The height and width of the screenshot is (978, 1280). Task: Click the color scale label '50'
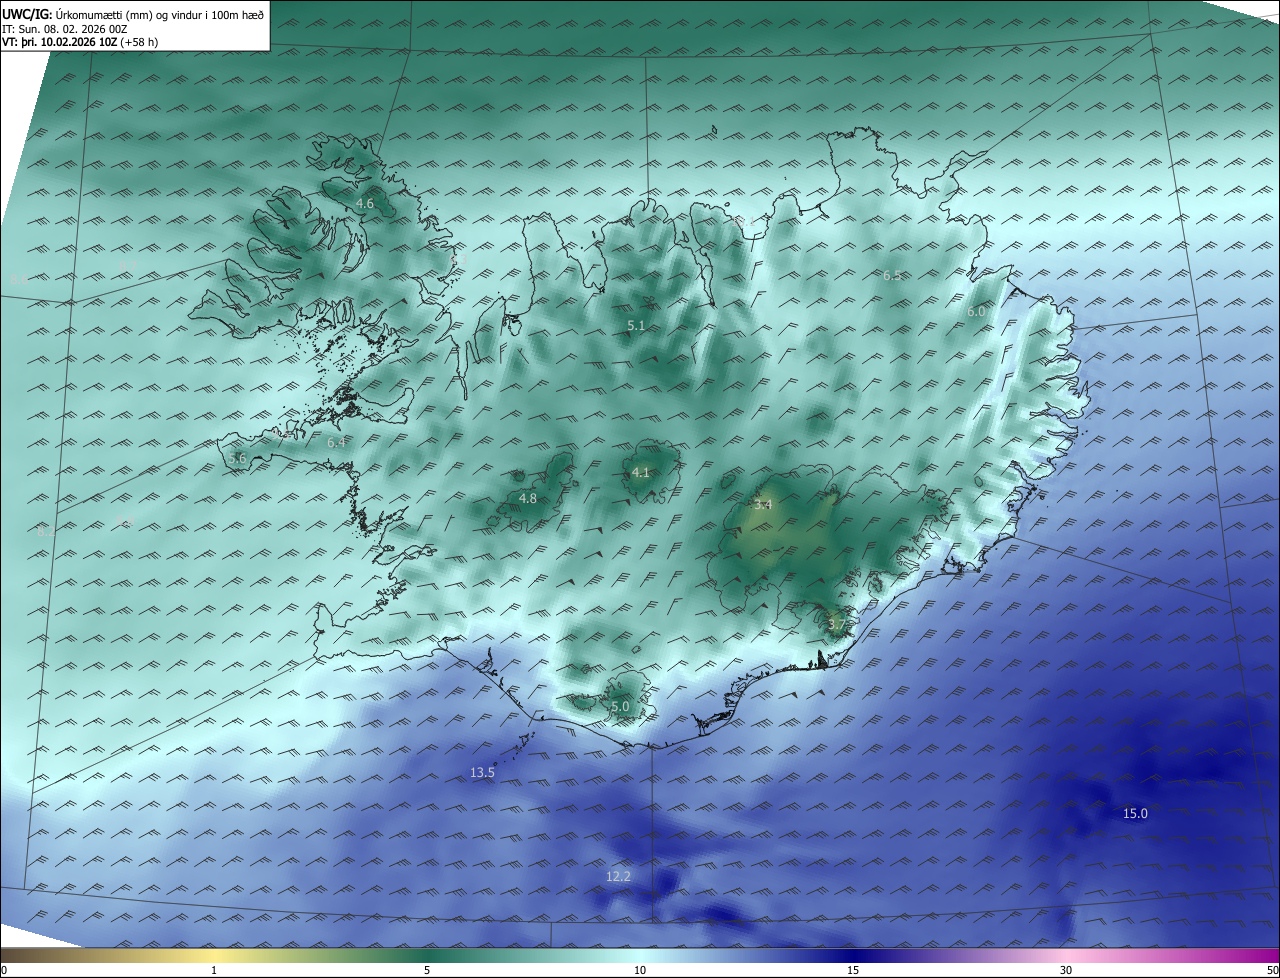1272,970
